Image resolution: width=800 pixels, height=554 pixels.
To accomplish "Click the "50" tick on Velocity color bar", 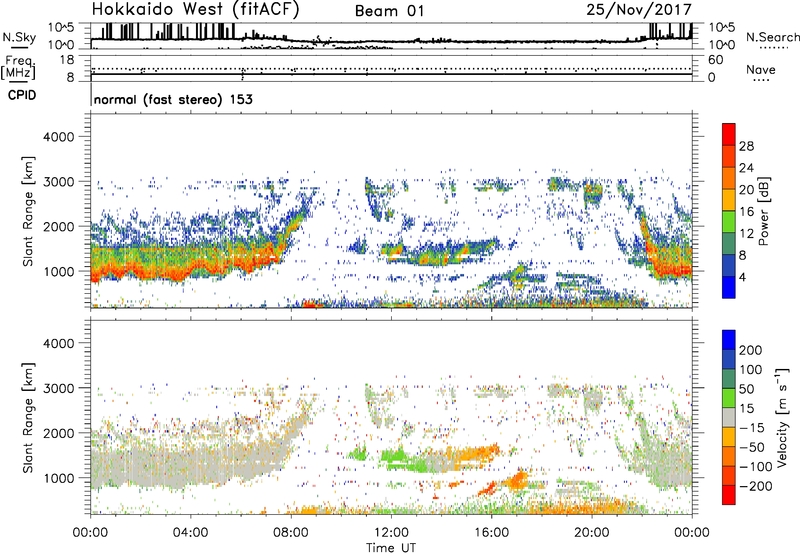I will (x=746, y=389).
